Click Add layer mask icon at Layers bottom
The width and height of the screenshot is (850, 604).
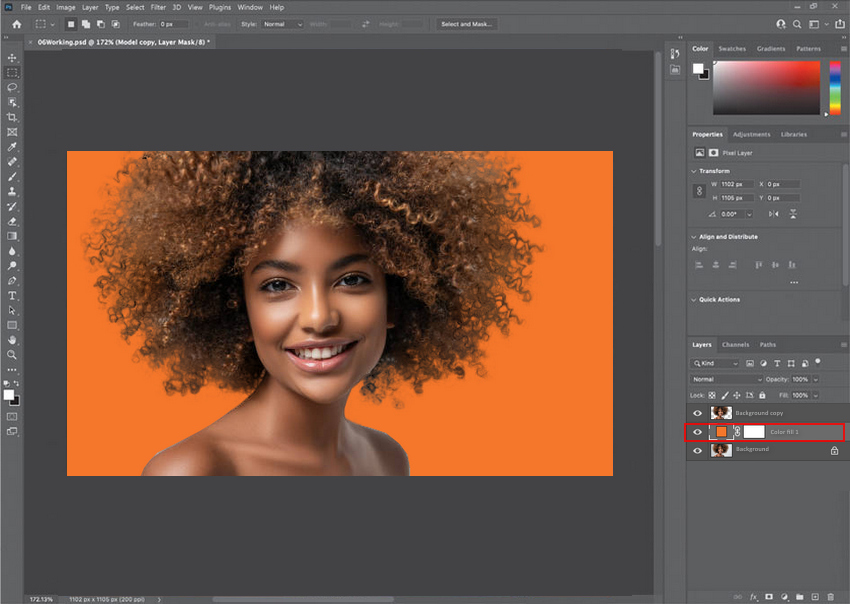769,596
